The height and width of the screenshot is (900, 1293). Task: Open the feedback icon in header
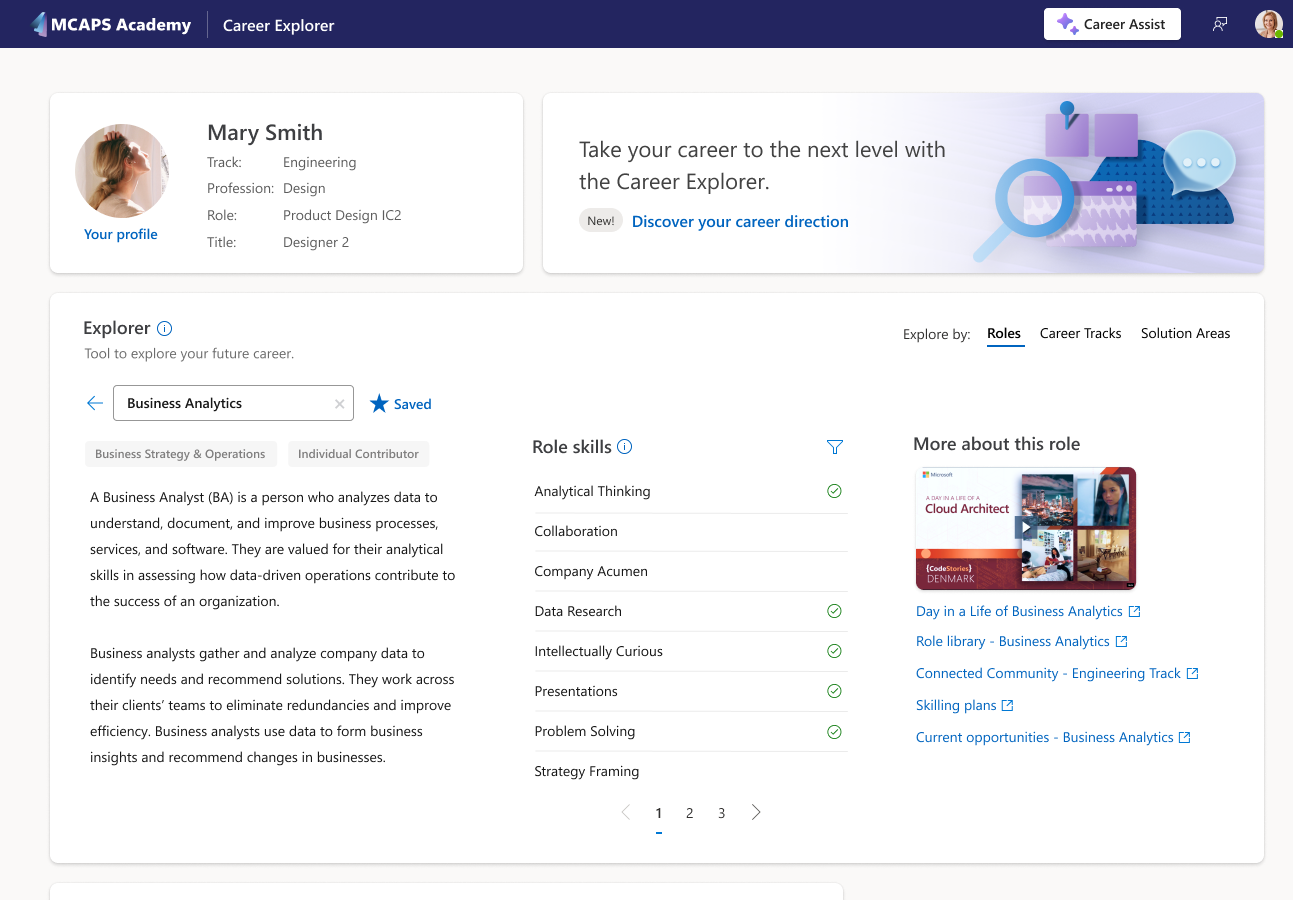point(1220,24)
